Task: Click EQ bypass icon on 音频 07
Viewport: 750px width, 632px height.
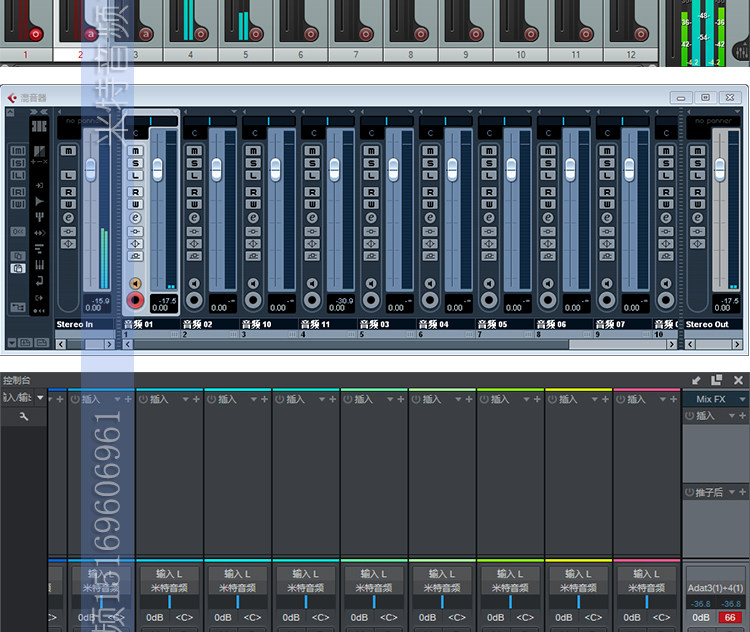Action: pos(607,244)
